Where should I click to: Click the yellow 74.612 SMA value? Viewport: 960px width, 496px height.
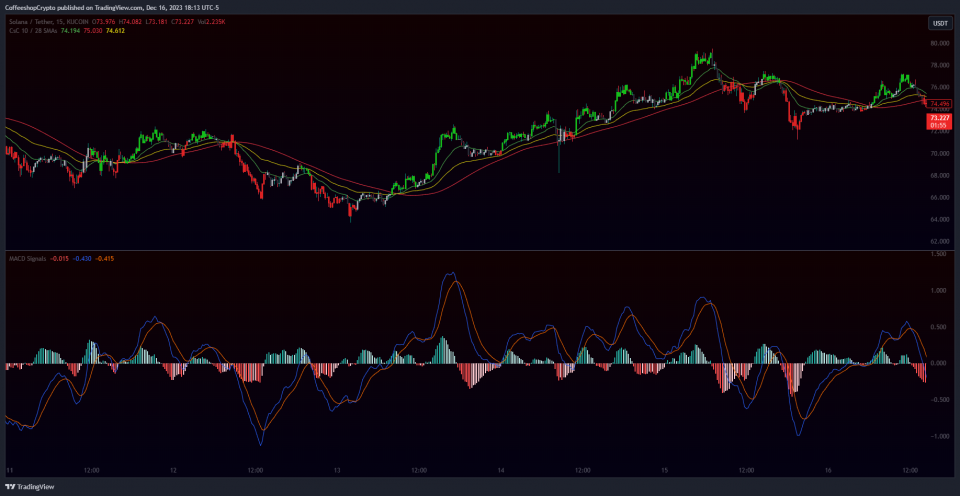pyautogui.click(x=114, y=30)
